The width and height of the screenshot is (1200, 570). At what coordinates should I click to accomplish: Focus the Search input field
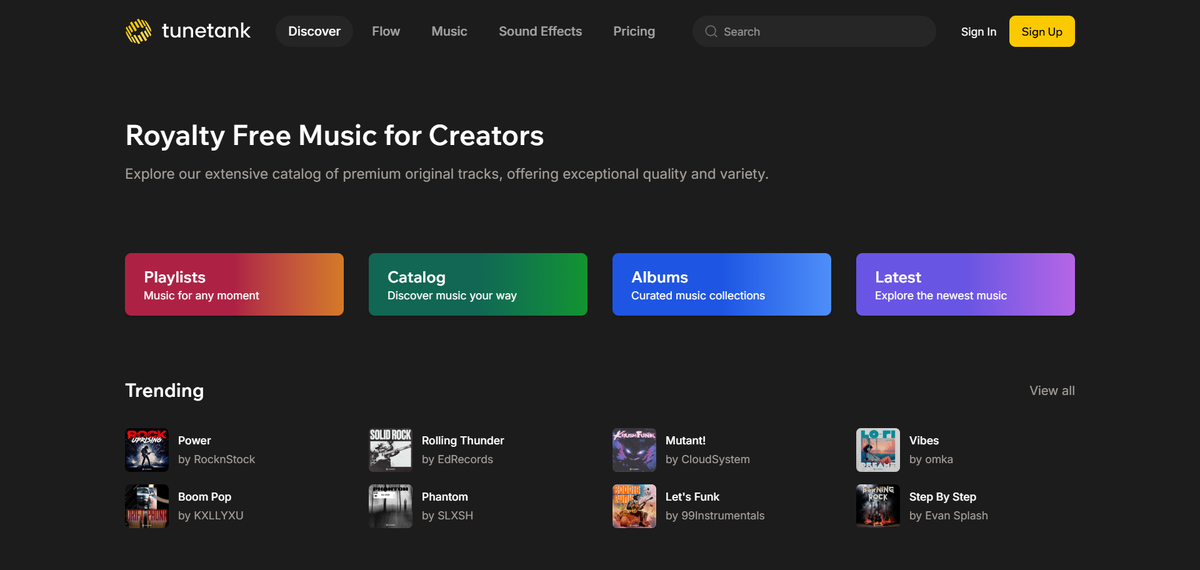point(814,32)
